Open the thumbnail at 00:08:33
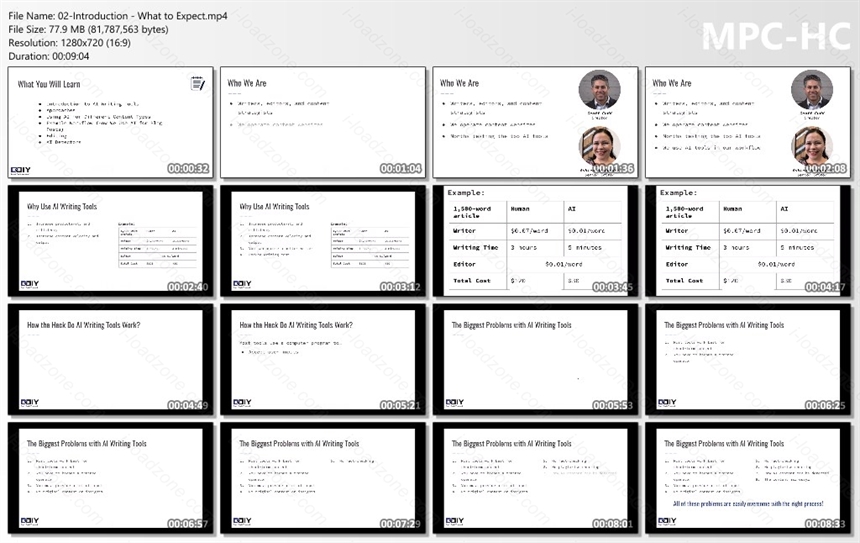 pyautogui.click(x=748, y=478)
